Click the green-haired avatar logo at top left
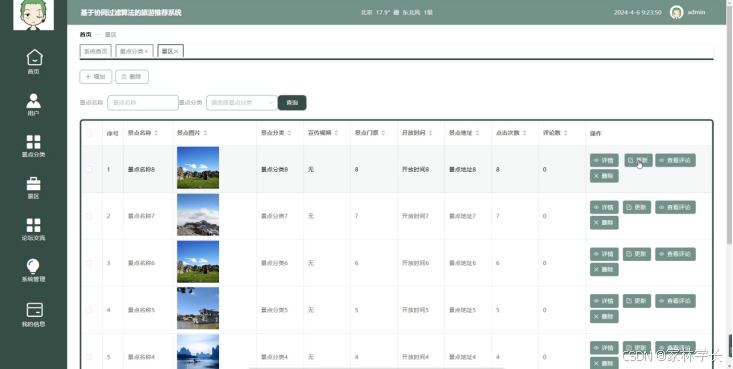733x369 pixels. click(33, 14)
